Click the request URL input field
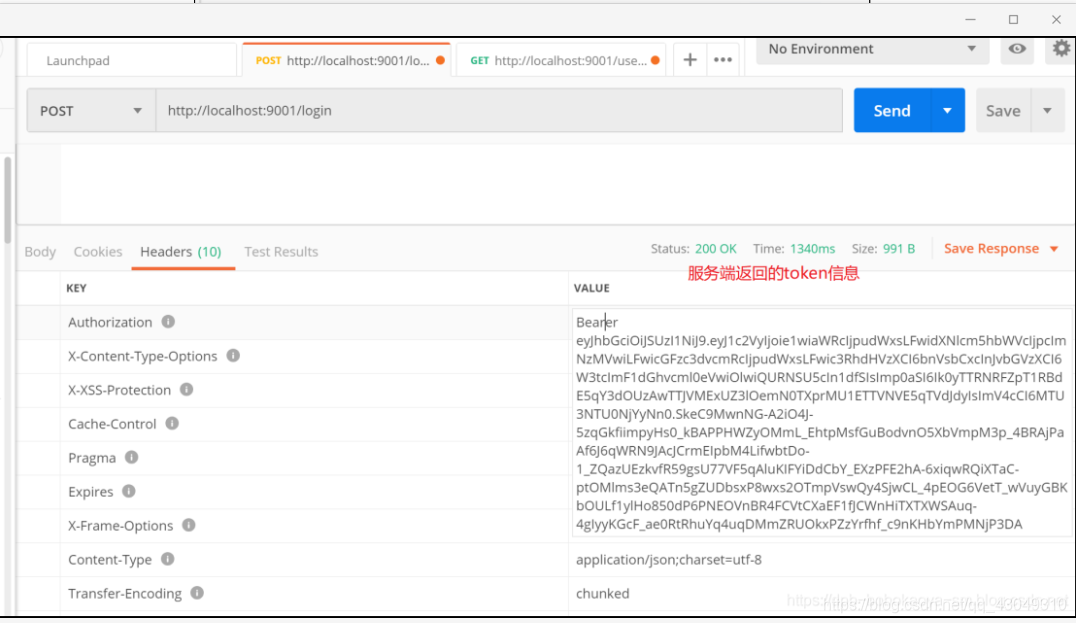The image size is (1076, 623). pyautogui.click(x=499, y=110)
